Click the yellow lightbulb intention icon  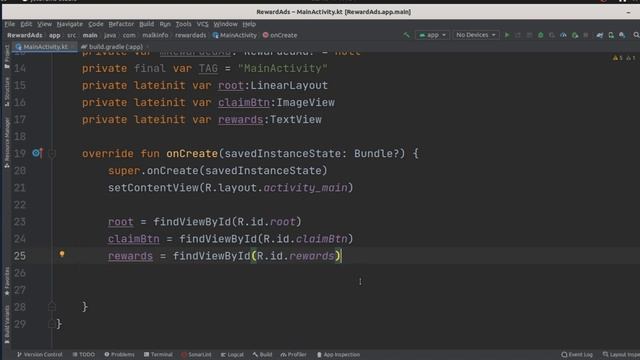click(x=62, y=254)
